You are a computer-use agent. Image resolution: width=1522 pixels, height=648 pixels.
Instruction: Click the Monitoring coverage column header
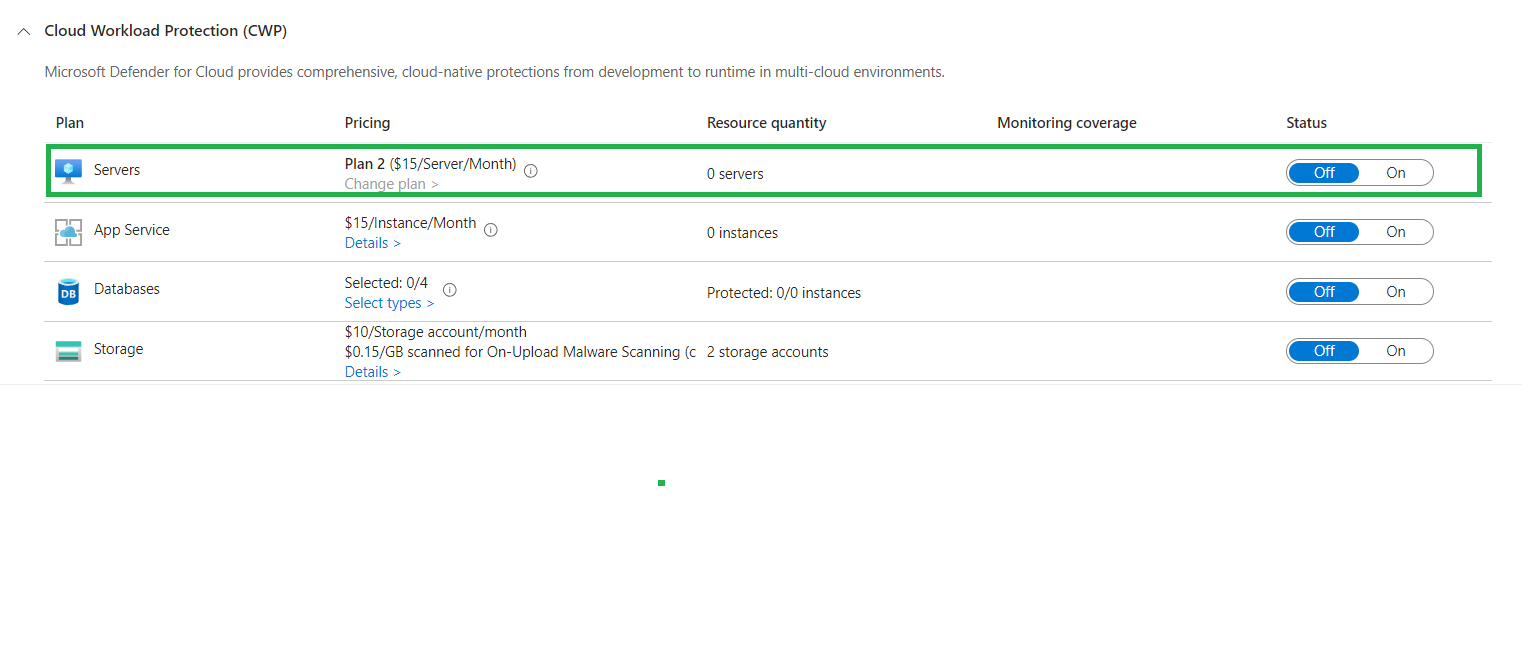click(1067, 123)
